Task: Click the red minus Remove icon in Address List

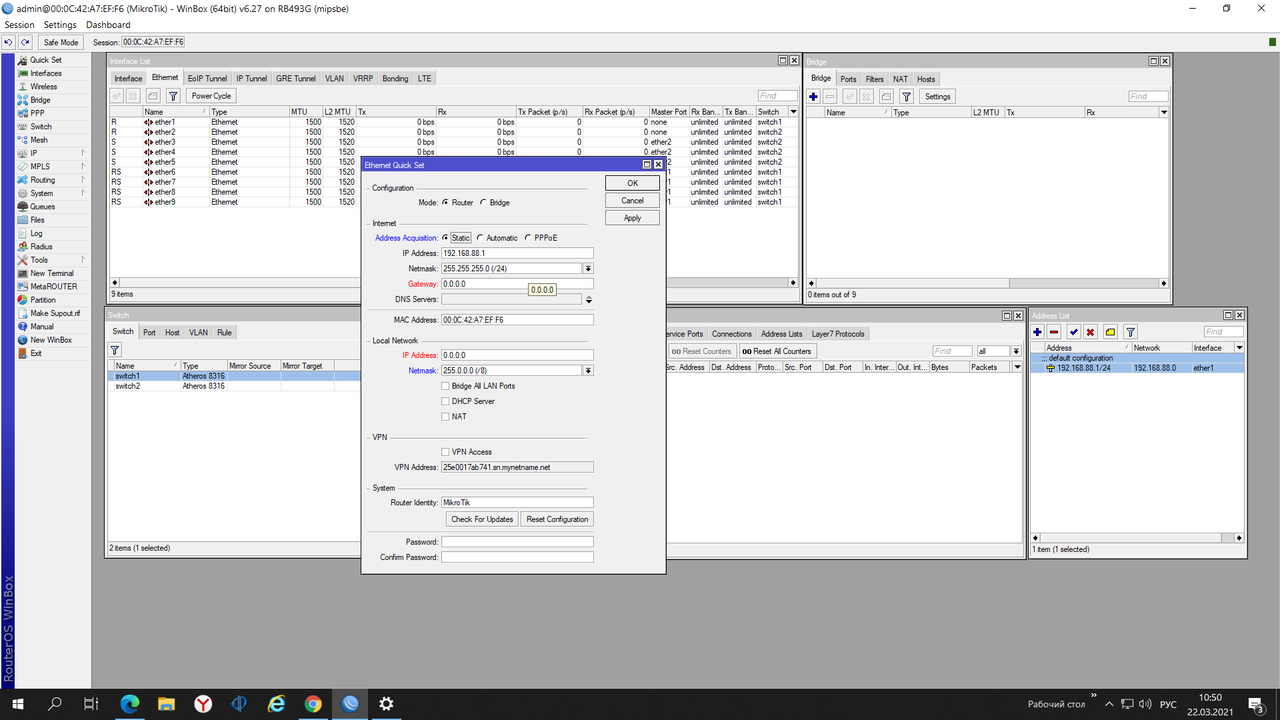Action: point(1054,332)
